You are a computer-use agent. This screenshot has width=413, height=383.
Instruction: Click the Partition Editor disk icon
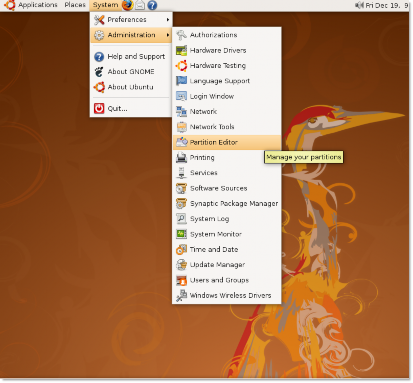tap(181, 142)
